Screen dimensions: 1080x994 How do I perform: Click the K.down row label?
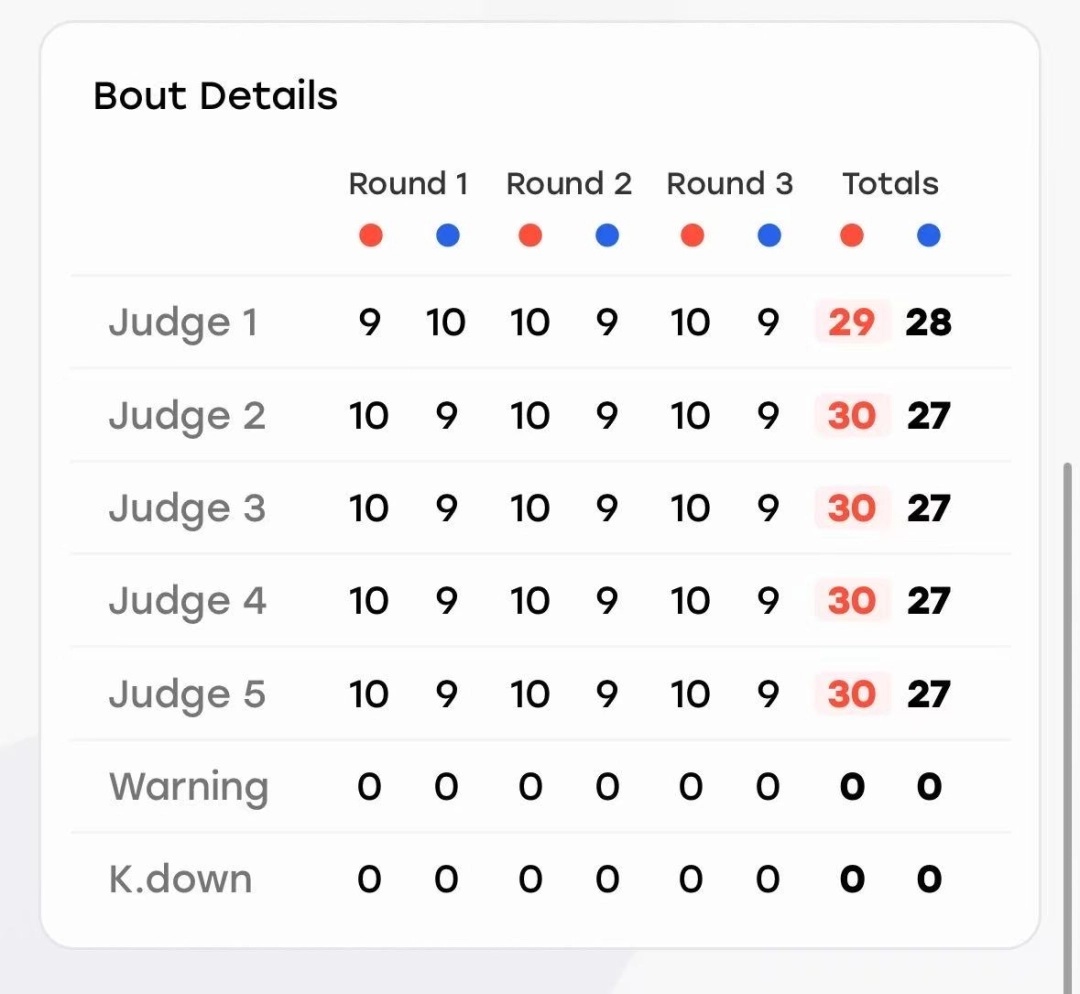click(x=180, y=879)
